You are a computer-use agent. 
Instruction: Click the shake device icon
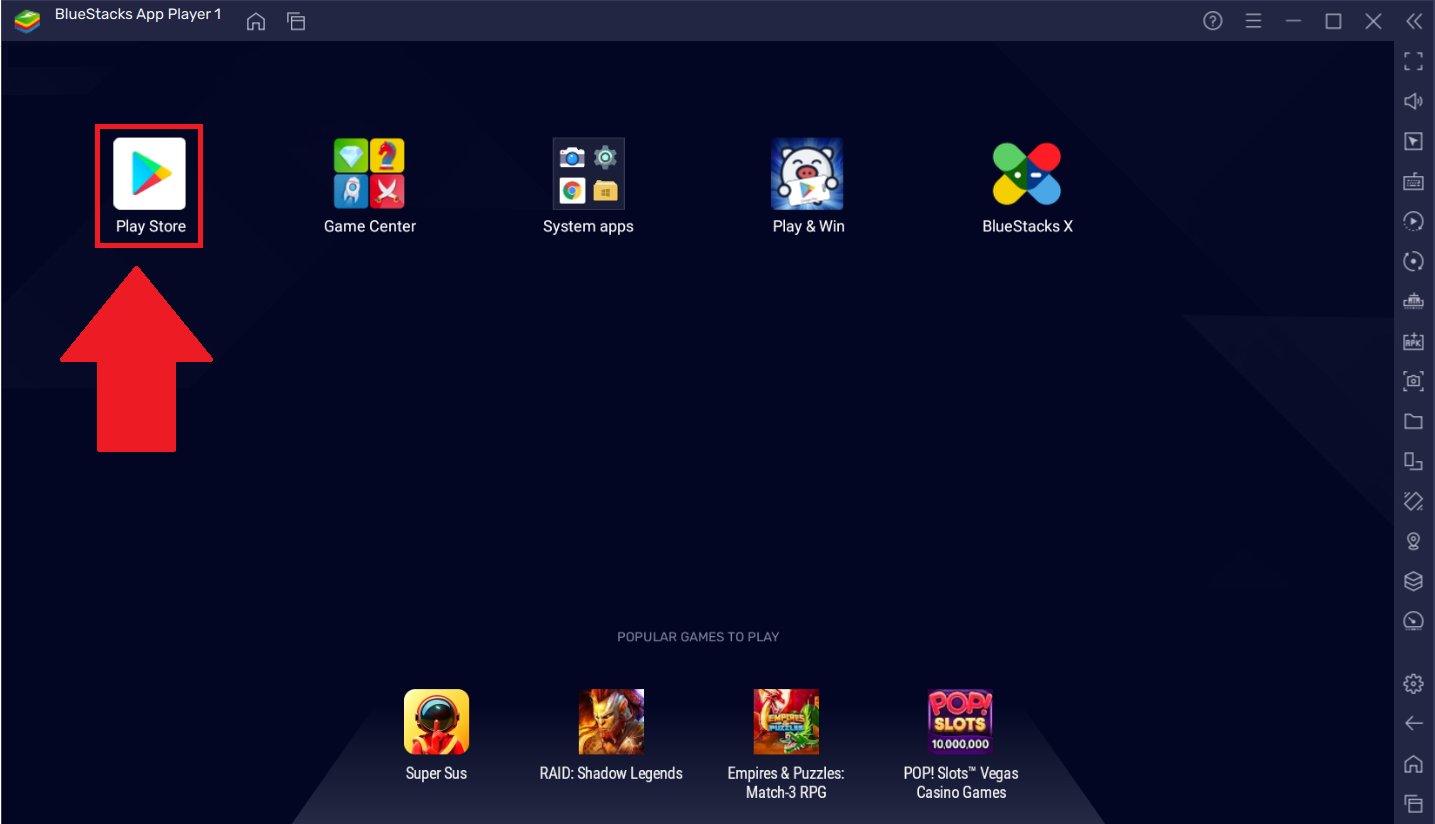click(x=1413, y=501)
